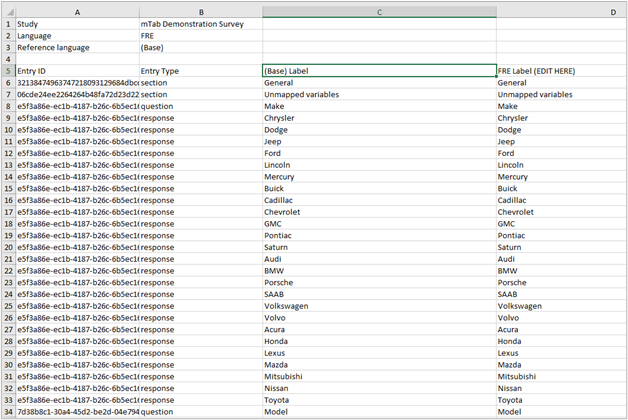Screen dimensions: 628x420
Task: Select column A header
Action: pyautogui.click(x=77, y=12)
